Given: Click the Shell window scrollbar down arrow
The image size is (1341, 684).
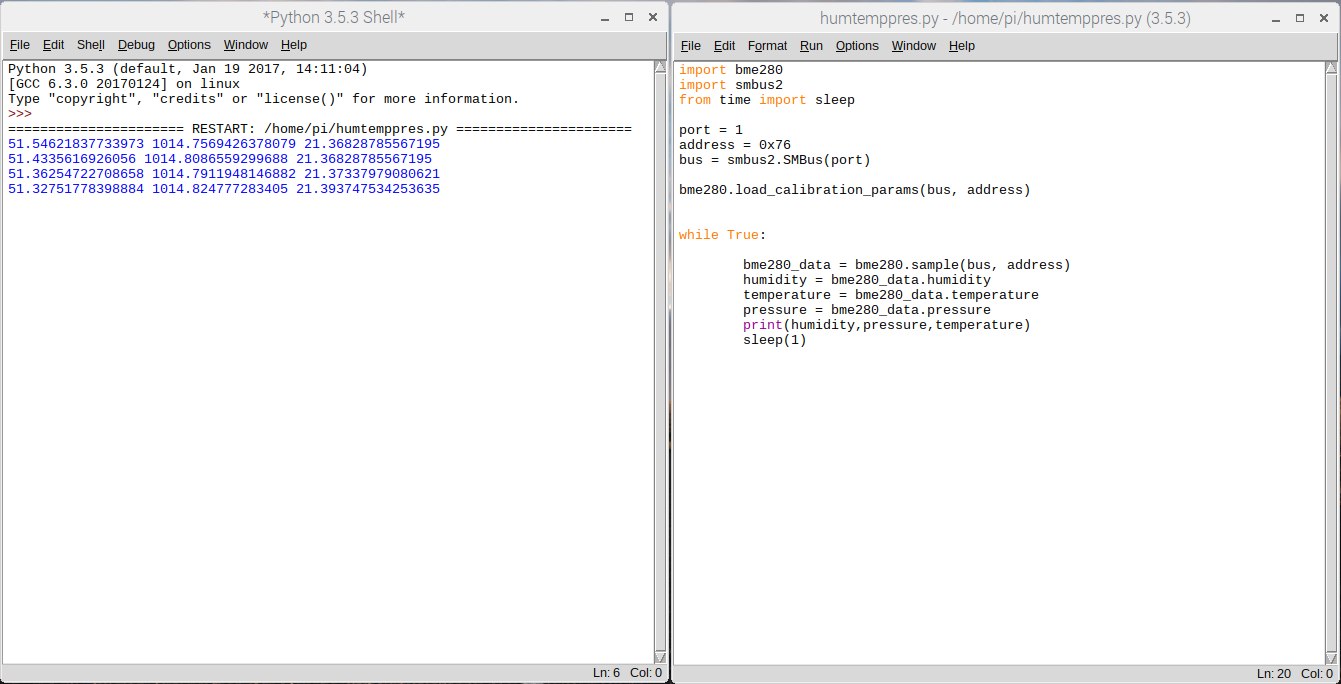Looking at the screenshot, I should click(x=660, y=657).
